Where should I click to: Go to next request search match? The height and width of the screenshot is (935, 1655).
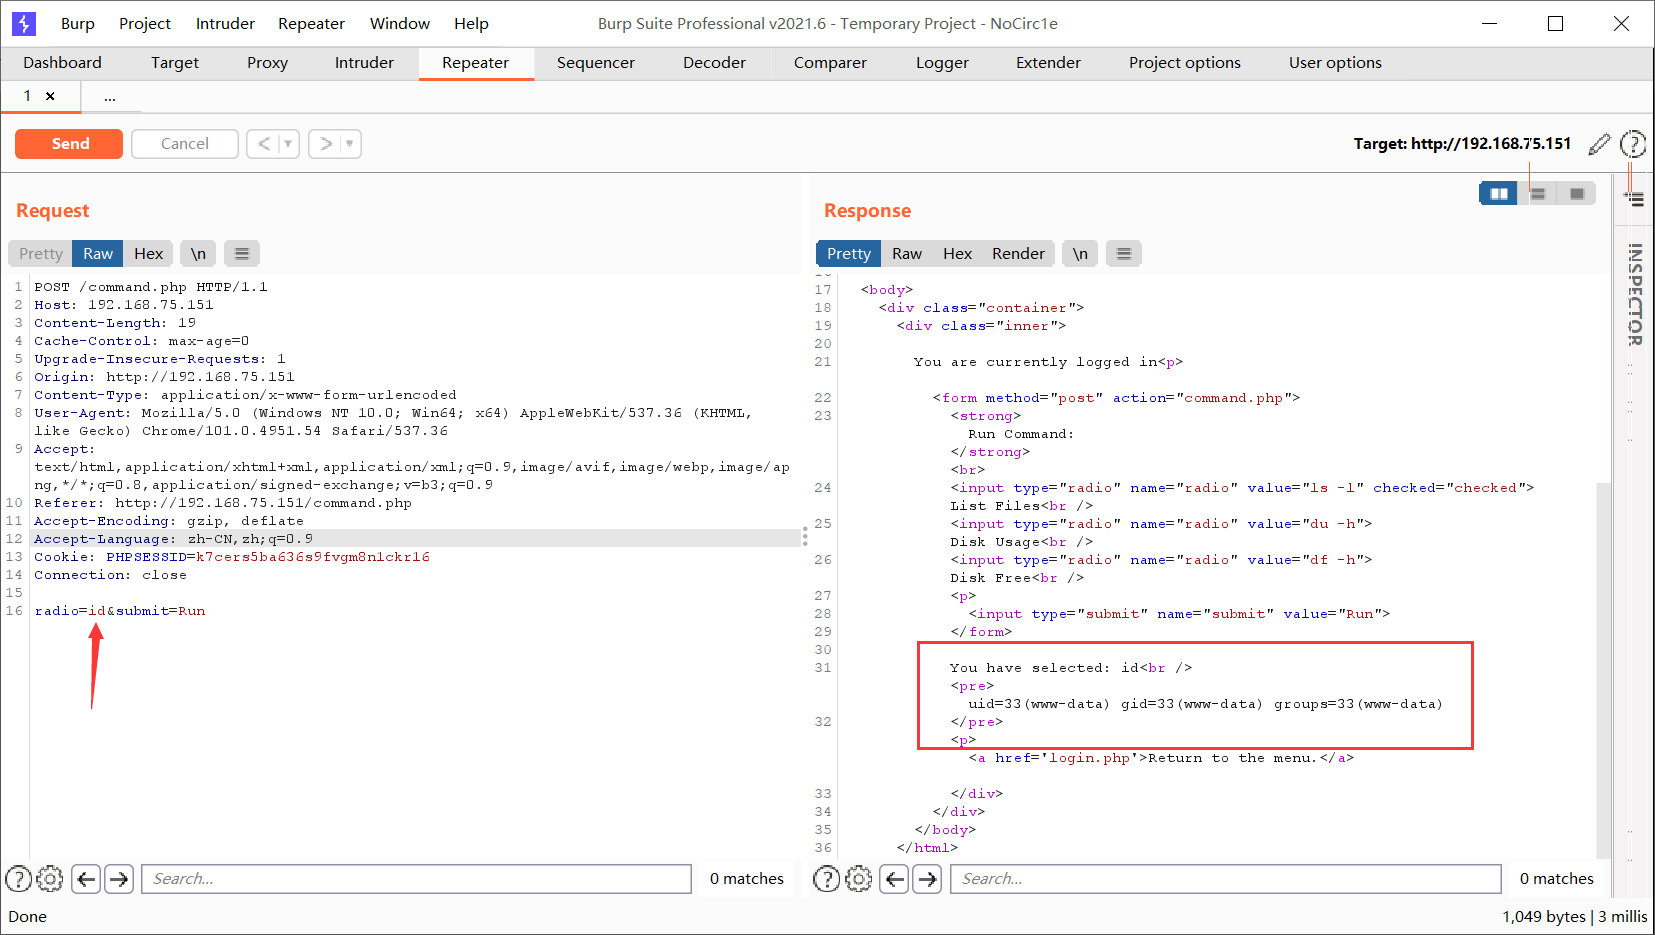click(119, 879)
